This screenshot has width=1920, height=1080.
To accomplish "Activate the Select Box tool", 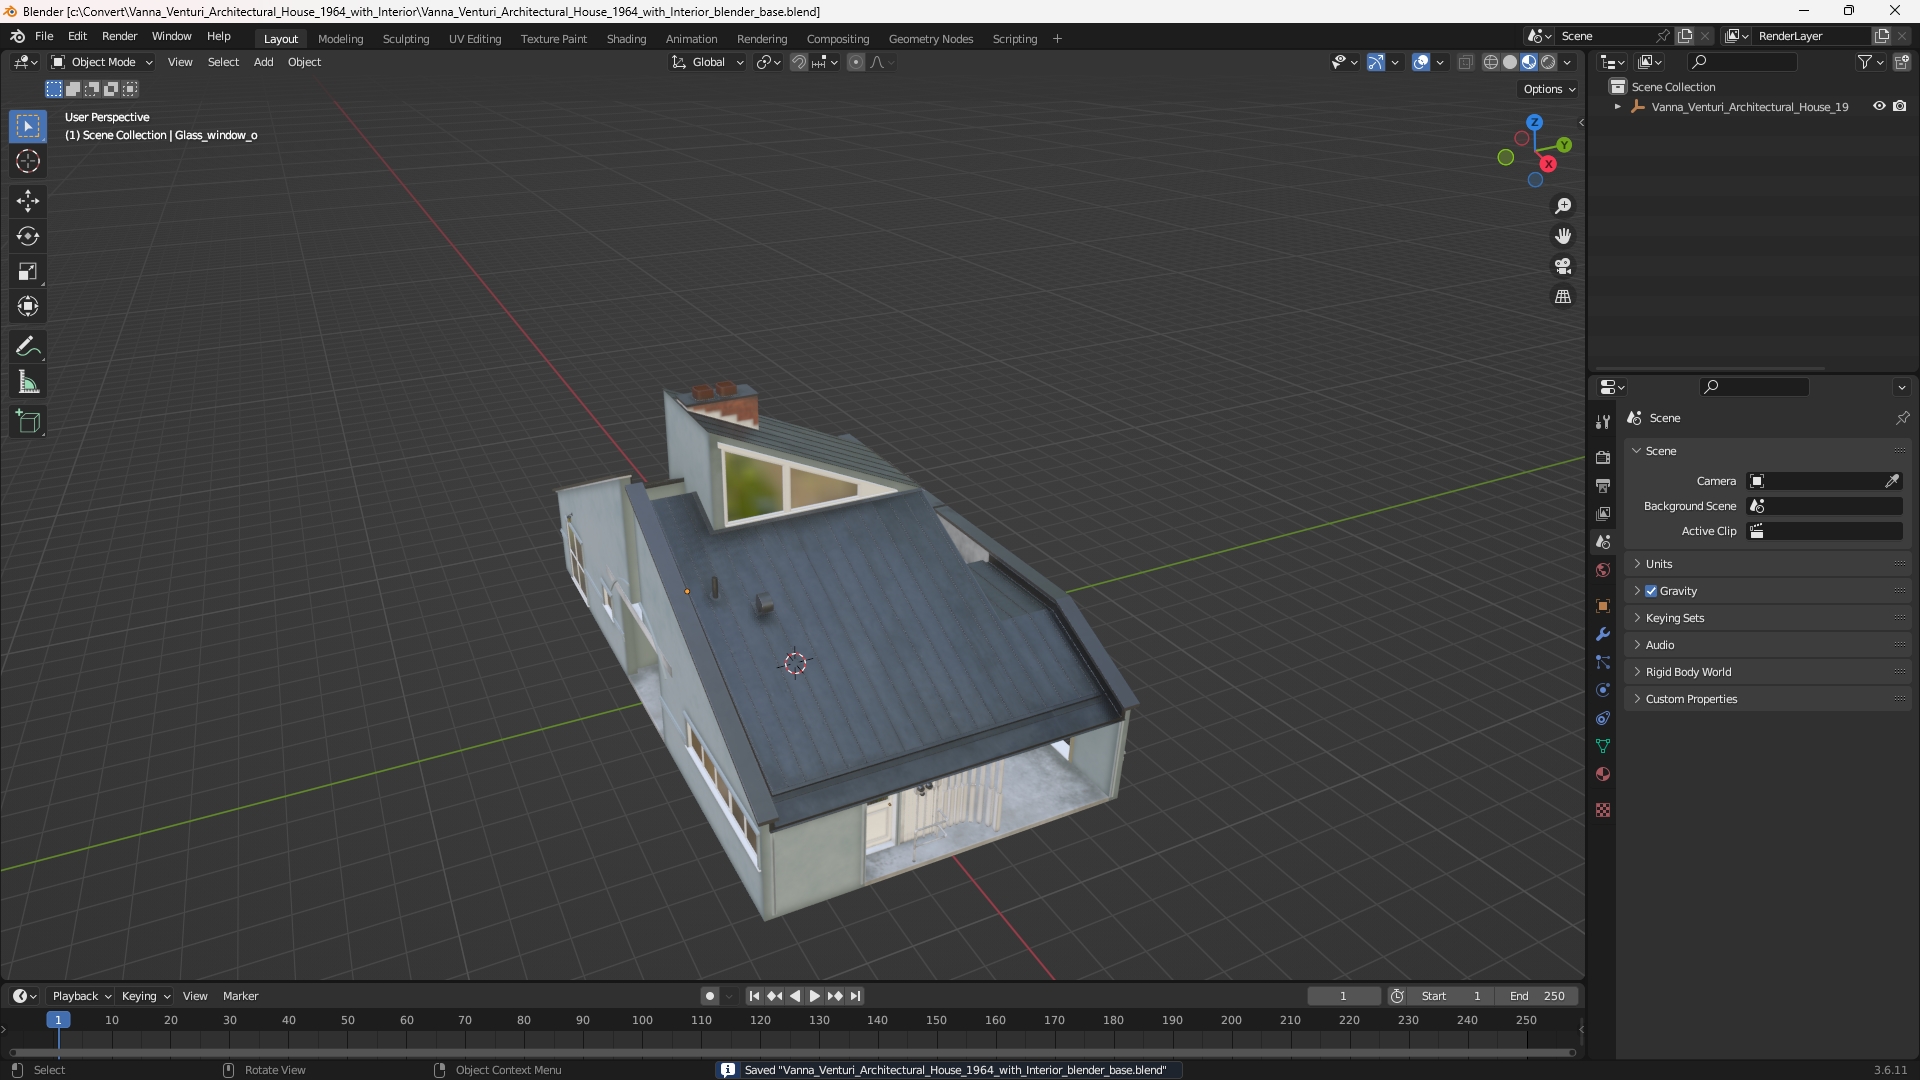I will 28,126.
